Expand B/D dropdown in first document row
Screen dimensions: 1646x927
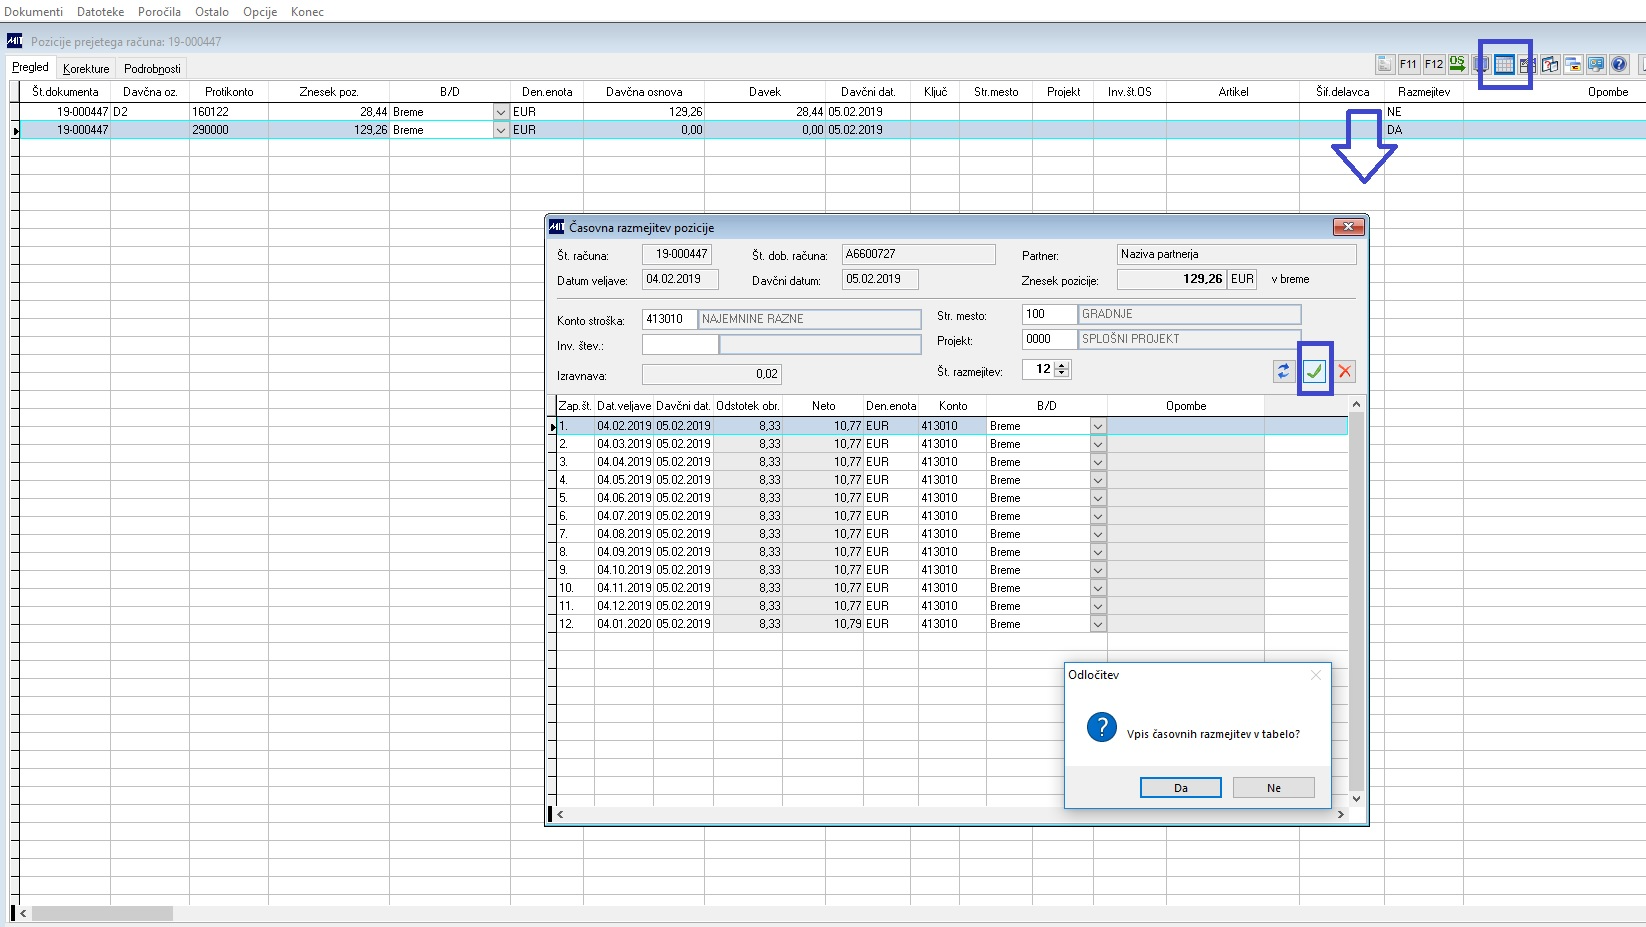[x=500, y=112]
